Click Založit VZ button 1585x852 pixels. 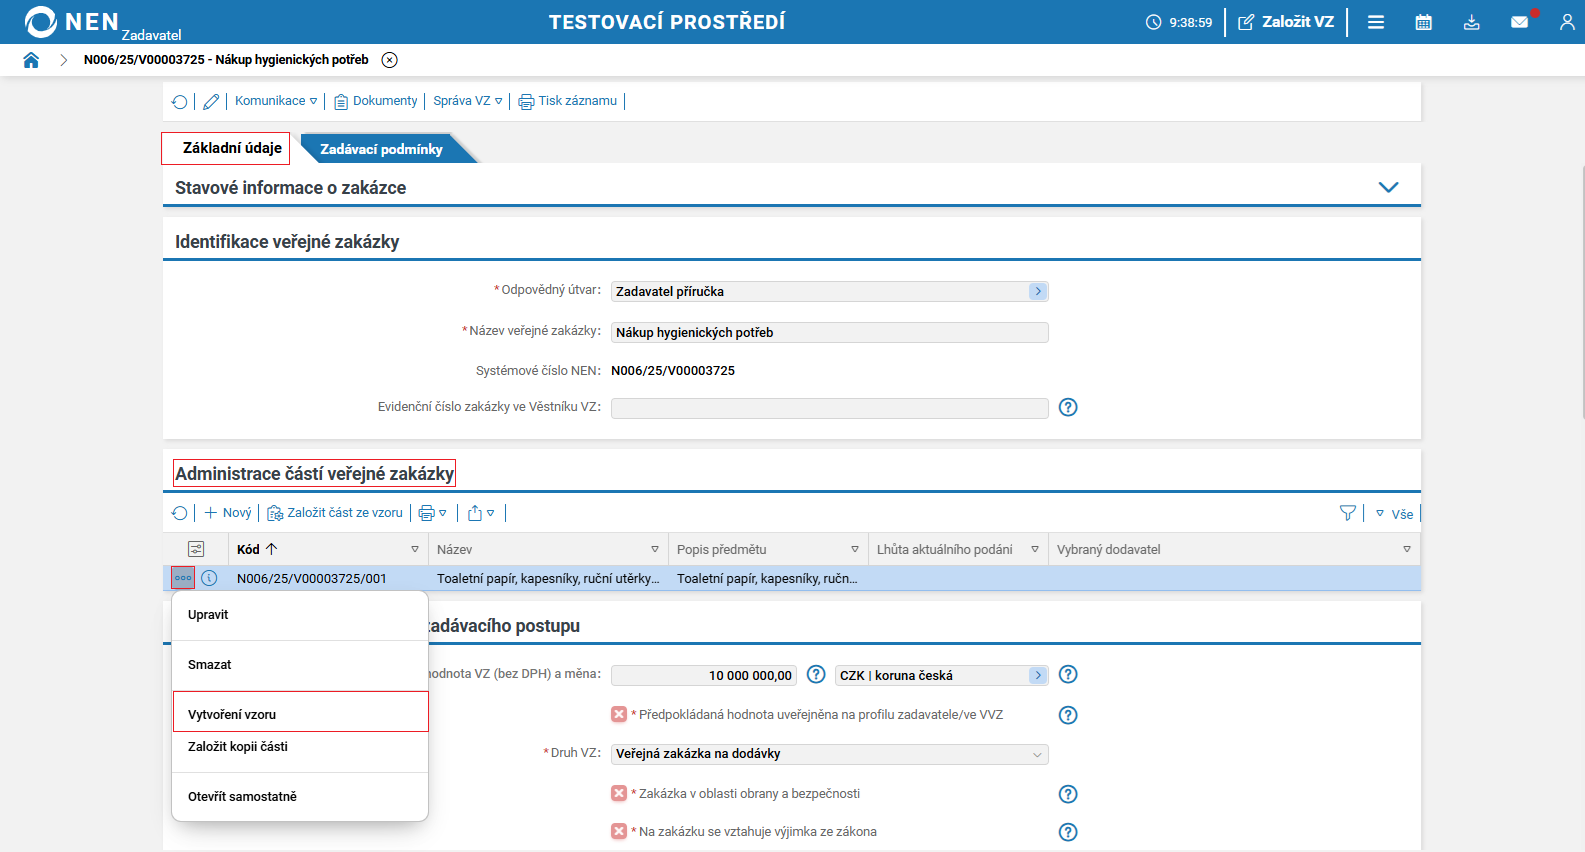click(x=1286, y=22)
